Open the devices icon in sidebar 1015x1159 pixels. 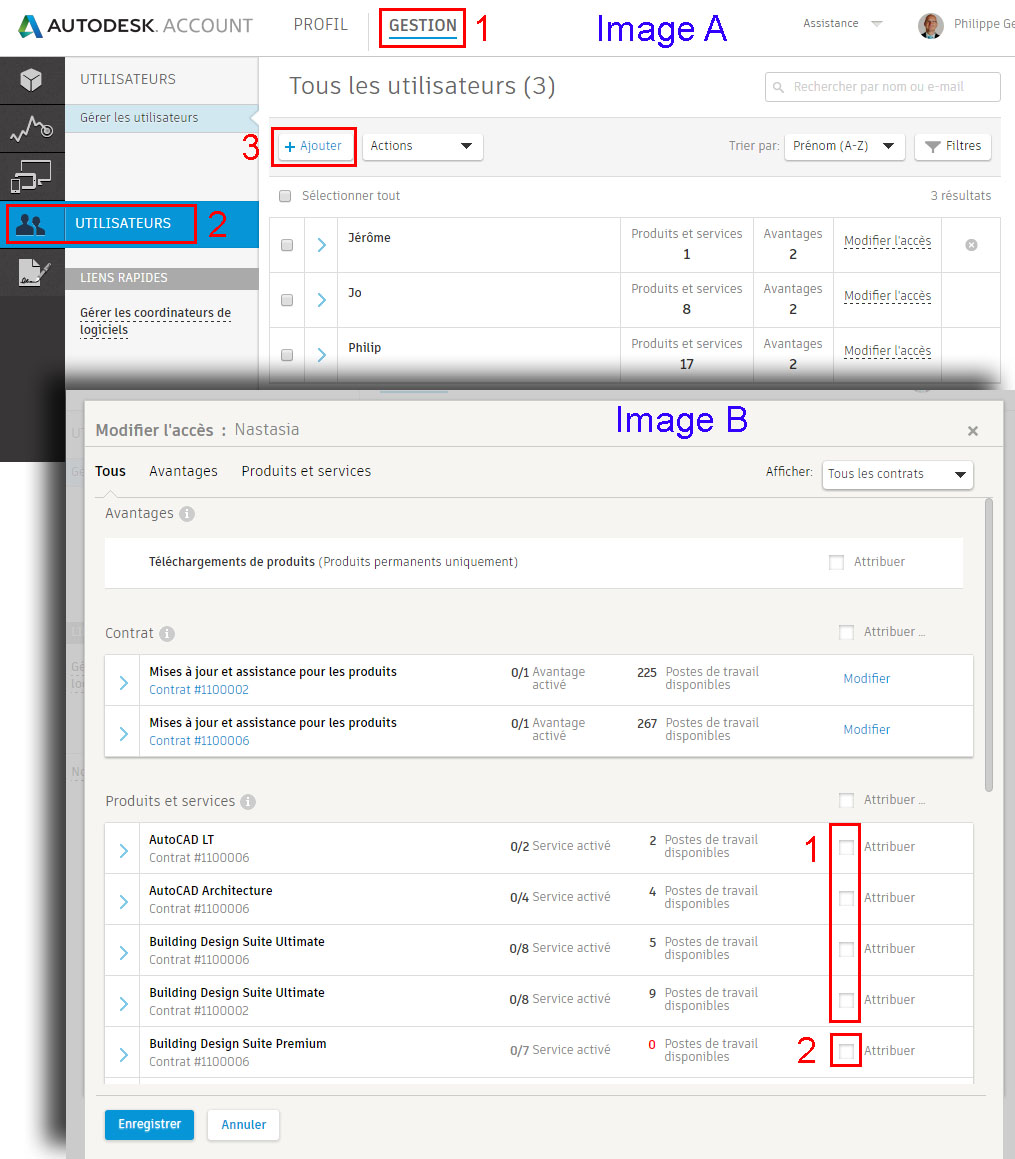[31, 177]
